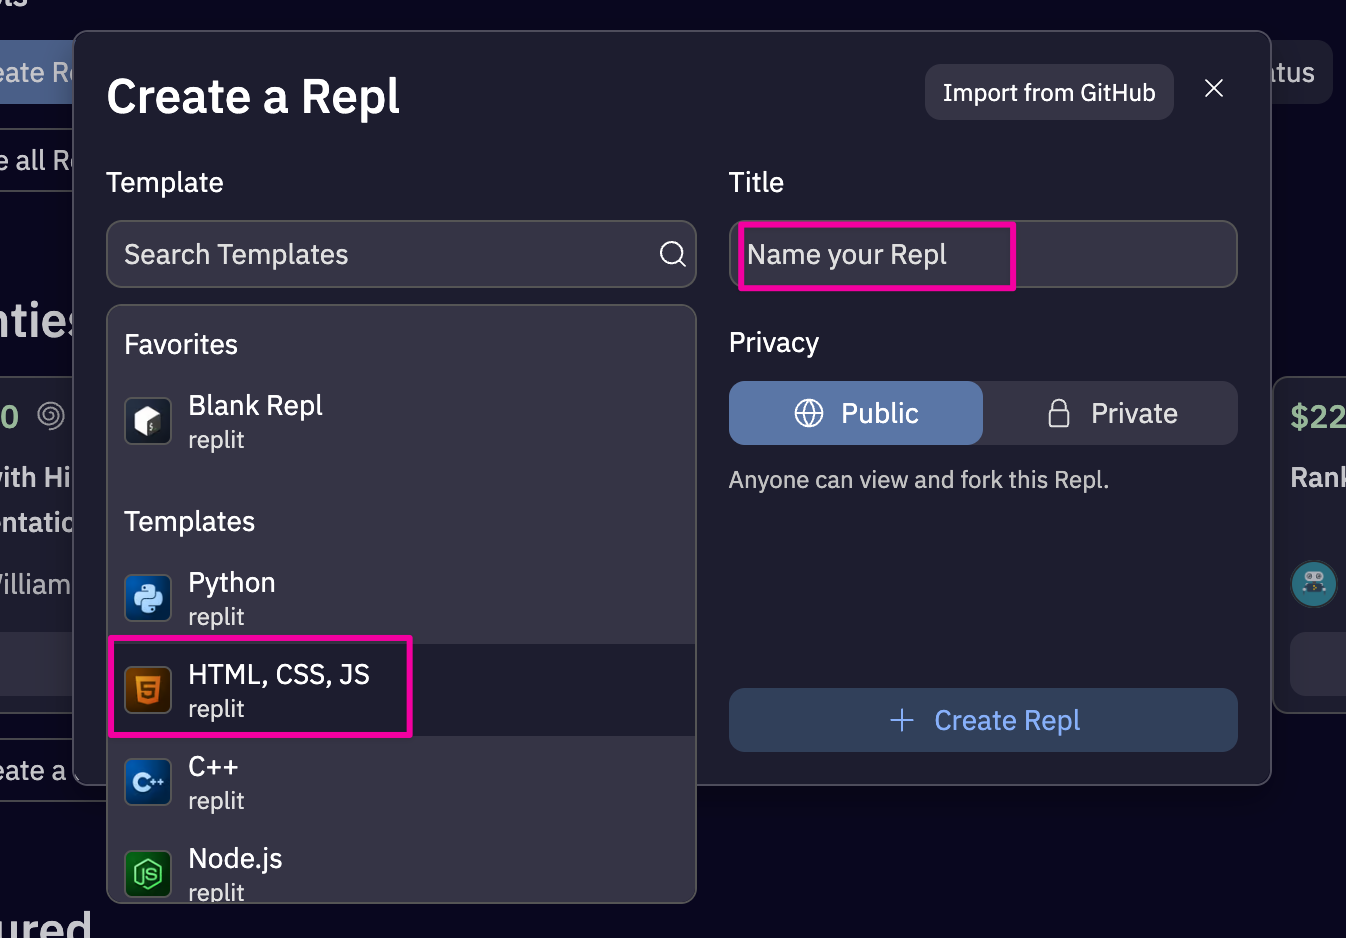
Task: Click the Title label
Action: tap(756, 182)
